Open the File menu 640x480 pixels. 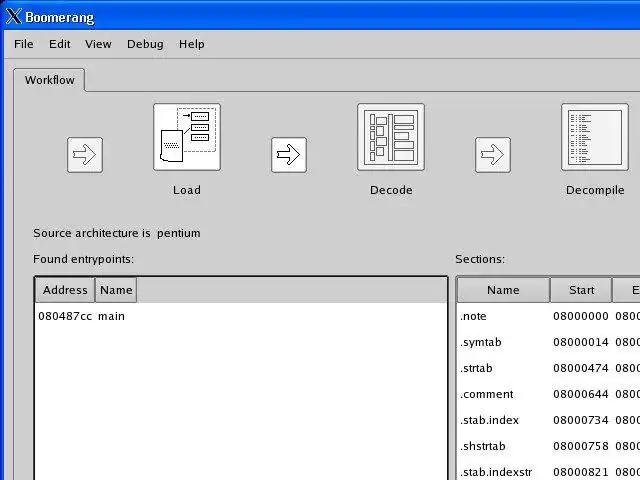[24, 44]
